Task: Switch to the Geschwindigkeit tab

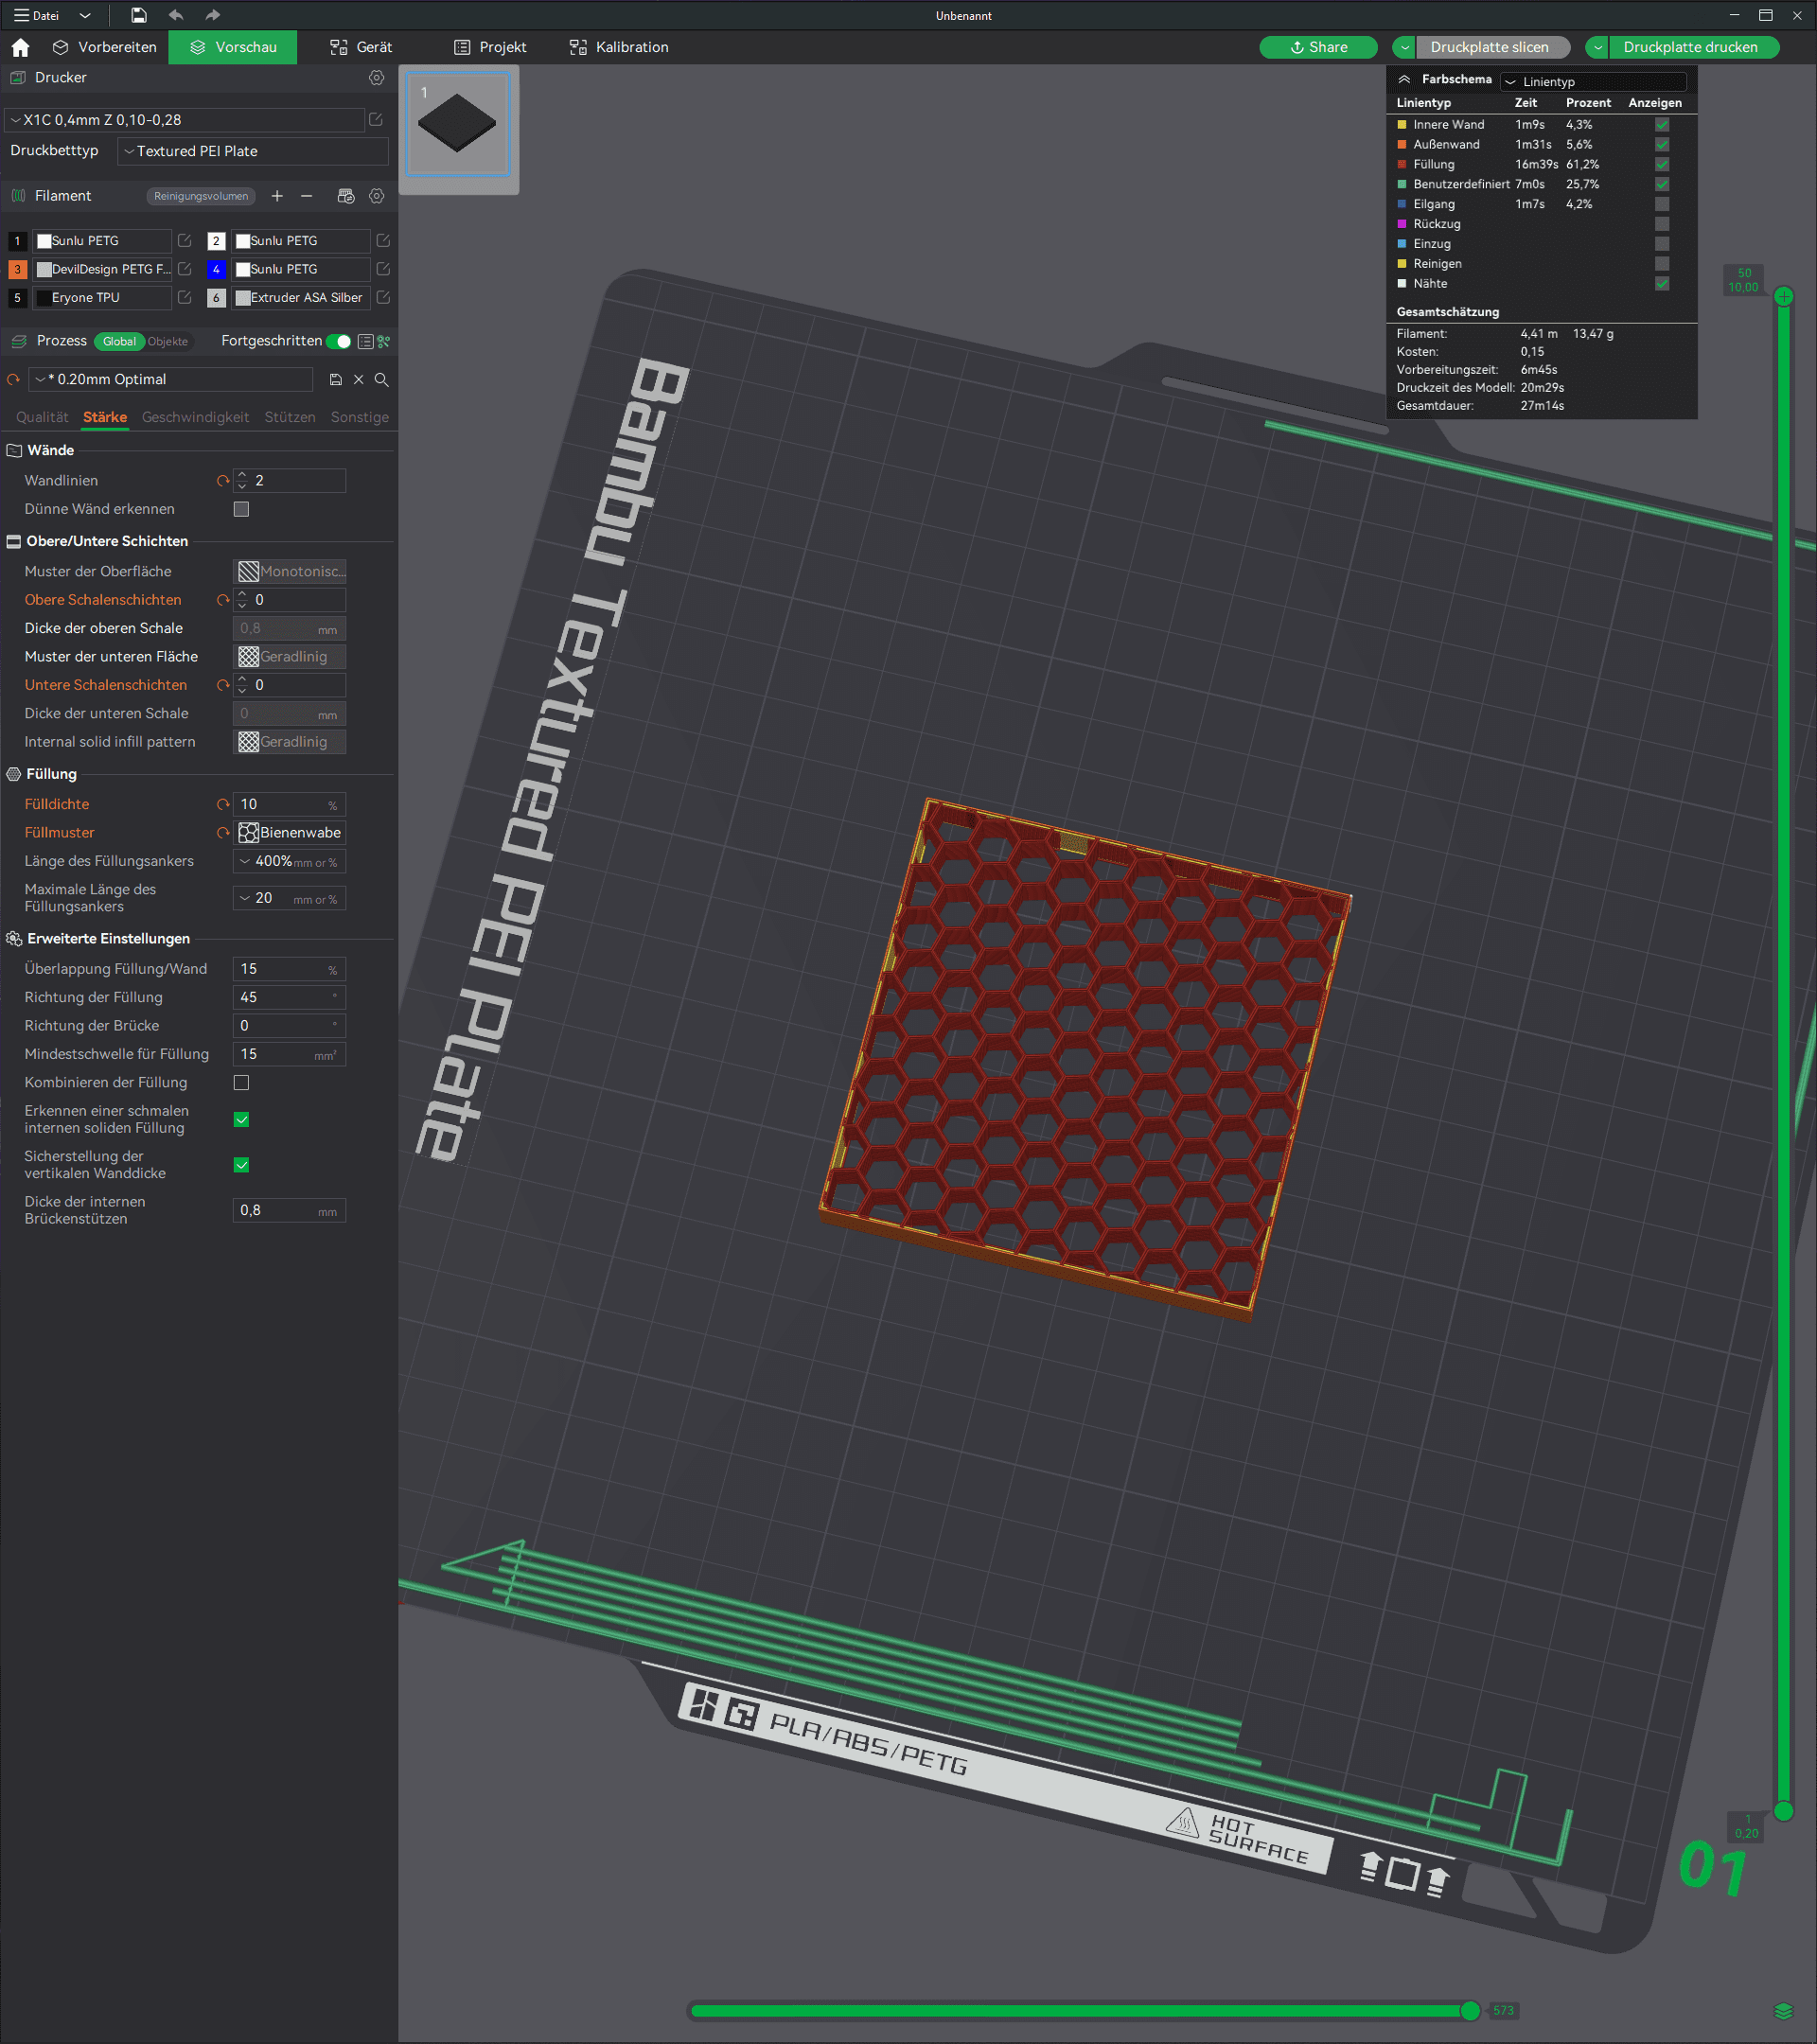Action: coord(195,417)
